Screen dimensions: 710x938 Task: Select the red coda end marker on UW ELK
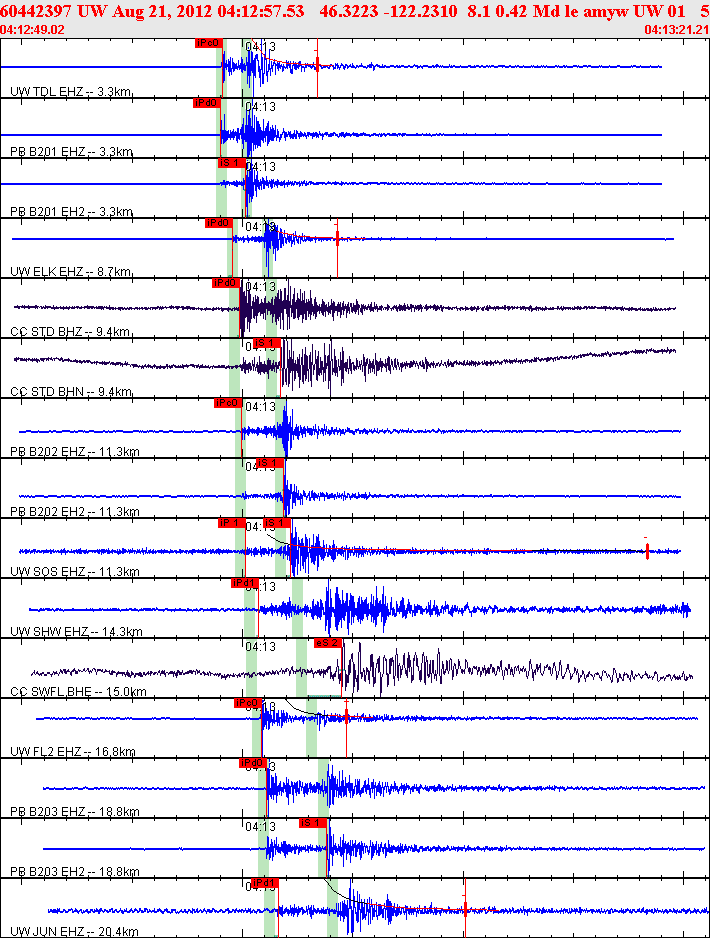point(337,239)
